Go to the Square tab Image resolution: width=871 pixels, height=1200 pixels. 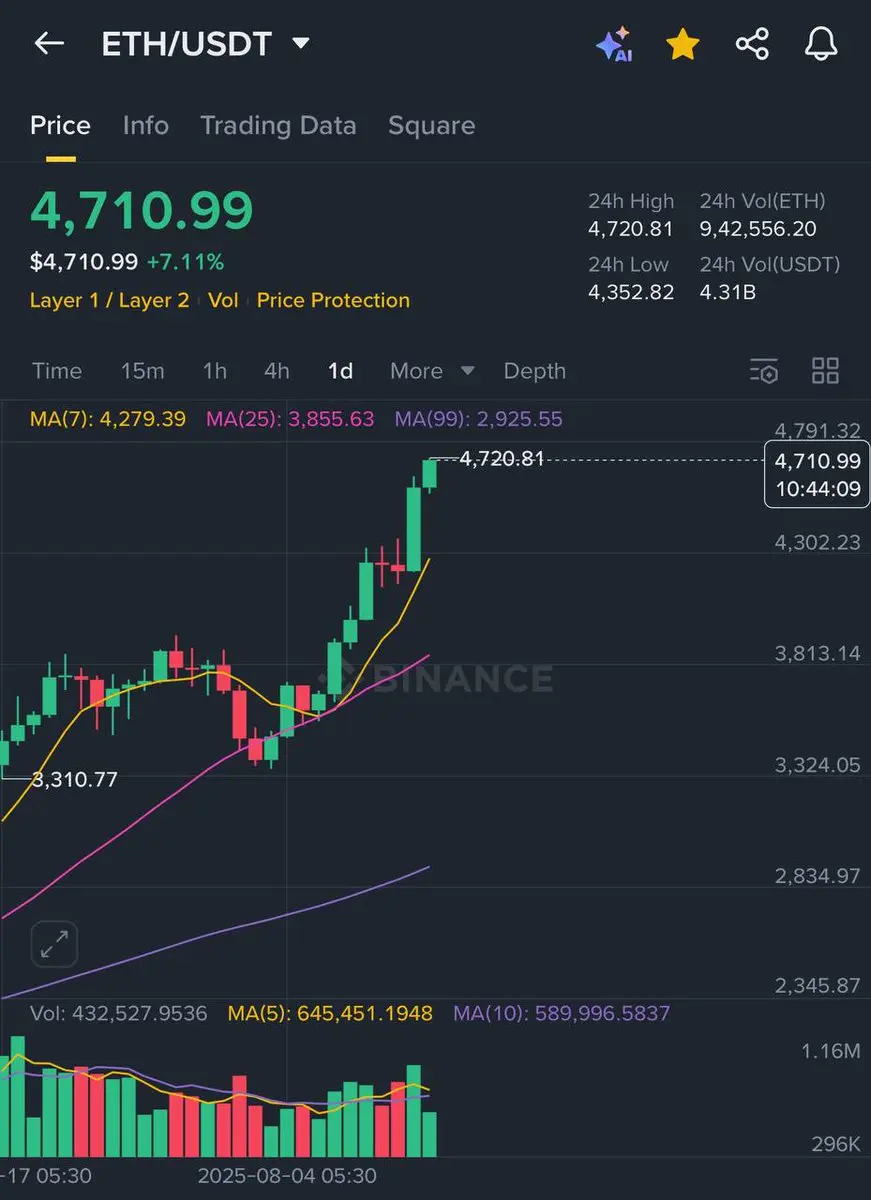pyautogui.click(x=431, y=125)
